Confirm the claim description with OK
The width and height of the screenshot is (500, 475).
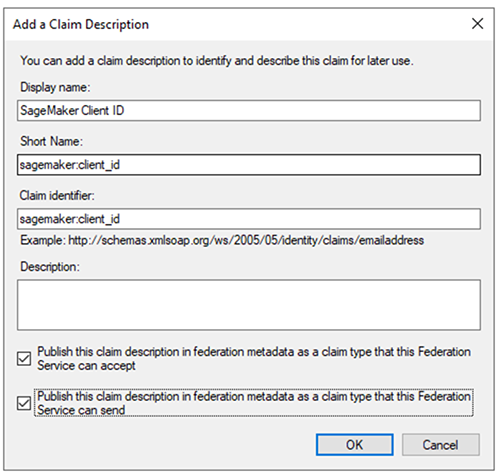[x=354, y=445]
